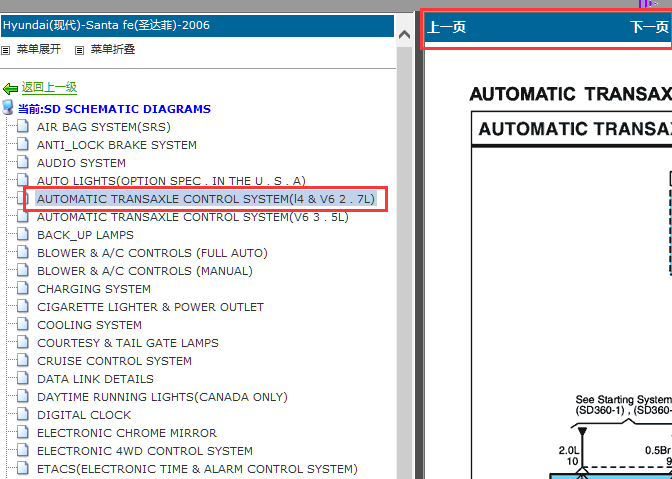Click the 菜单展开 list icon

click(6, 51)
